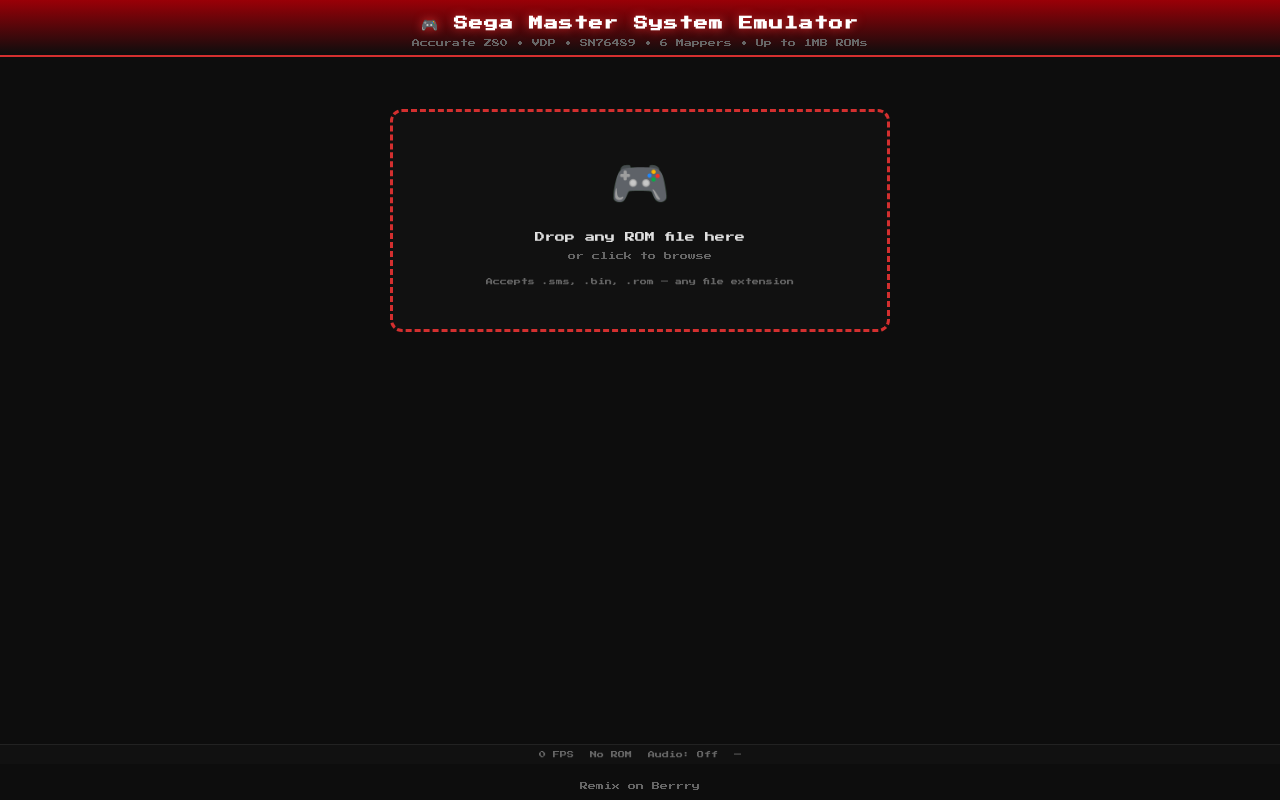Click the 'No ROM' status entry
The image size is (1280, 800).
point(611,755)
